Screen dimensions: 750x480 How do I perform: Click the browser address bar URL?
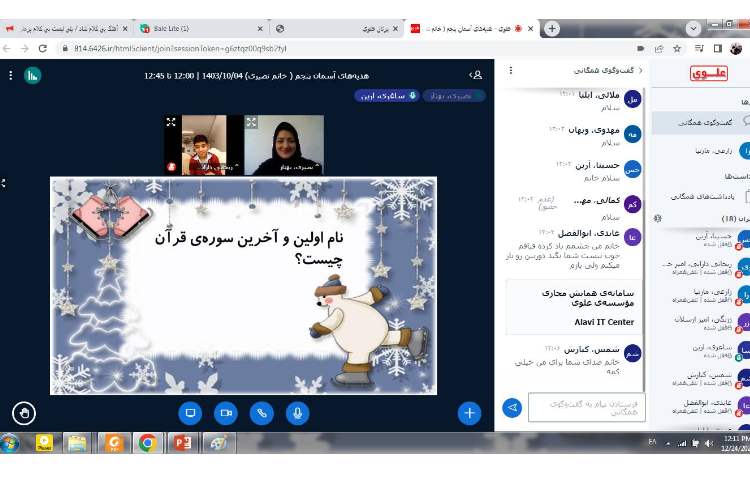pyautogui.click(x=180, y=48)
